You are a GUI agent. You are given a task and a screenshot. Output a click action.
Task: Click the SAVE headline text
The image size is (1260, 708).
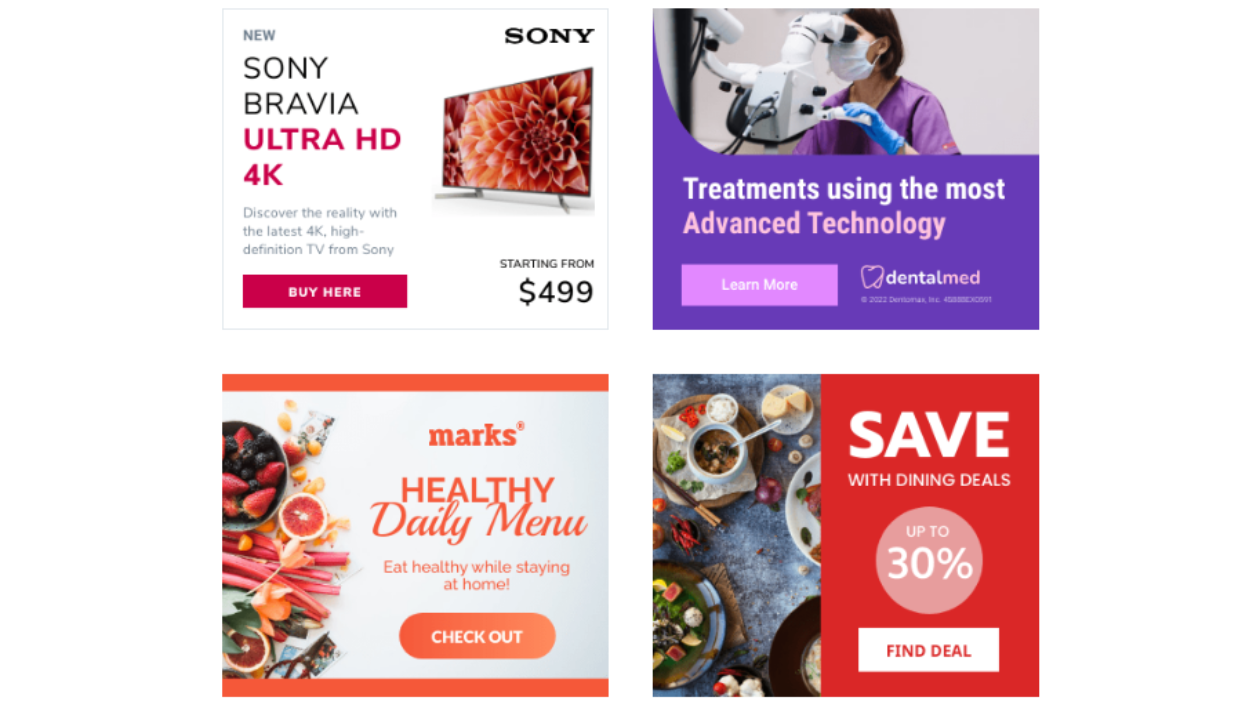pyautogui.click(x=929, y=435)
